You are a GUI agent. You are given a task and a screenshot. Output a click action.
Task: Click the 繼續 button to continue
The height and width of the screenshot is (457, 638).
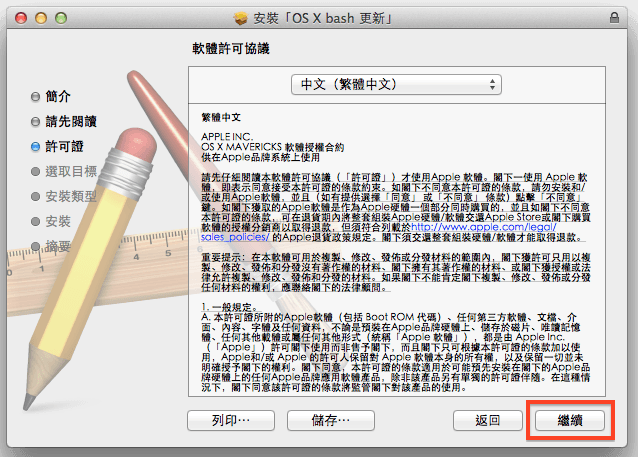point(570,420)
